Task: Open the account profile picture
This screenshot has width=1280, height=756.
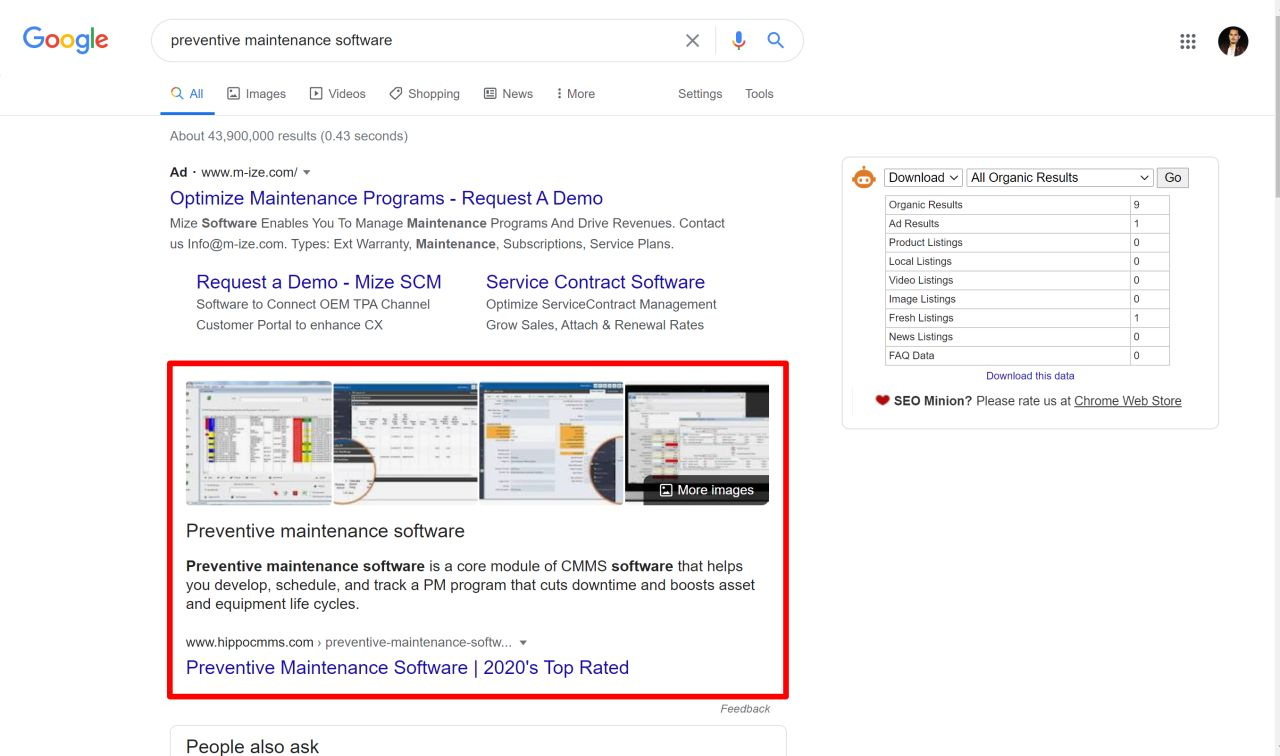Action: 1233,41
